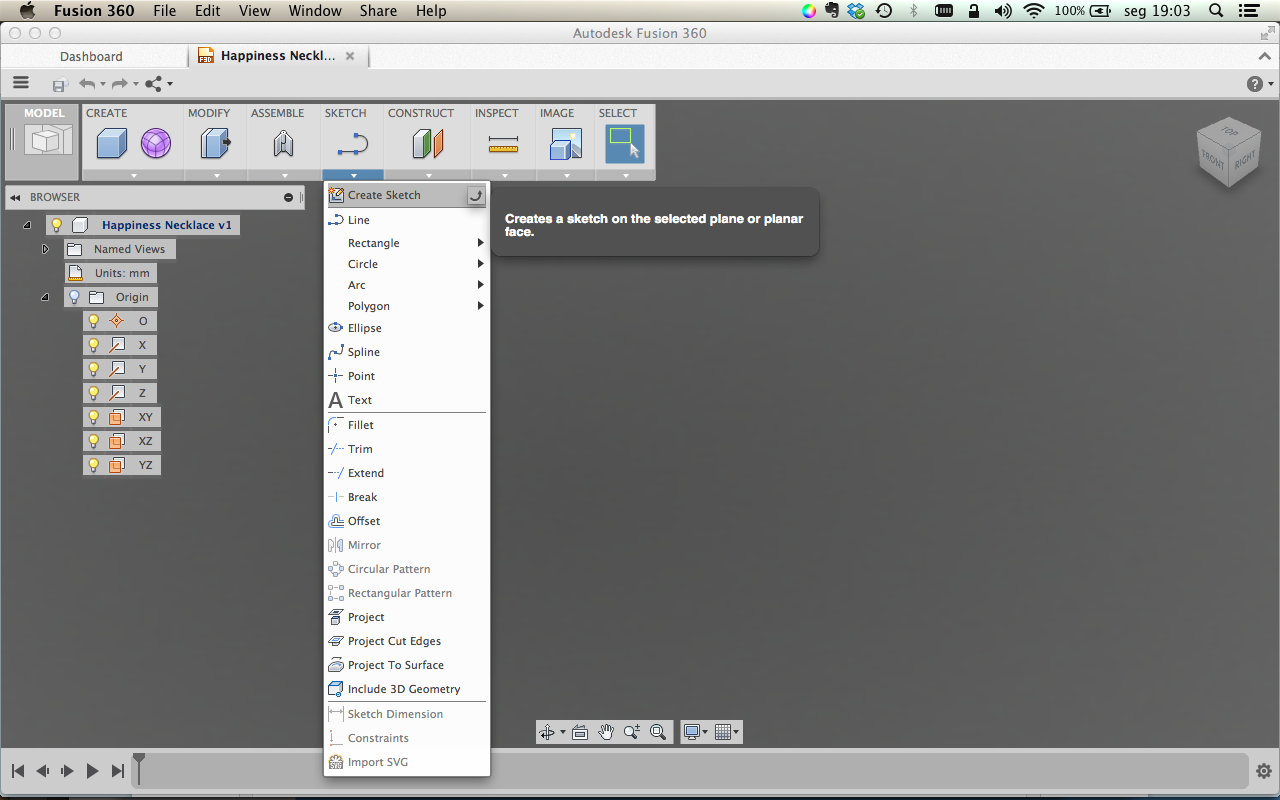Toggle visibility bulb of XZ plane
The width and height of the screenshot is (1280, 800).
(94, 441)
